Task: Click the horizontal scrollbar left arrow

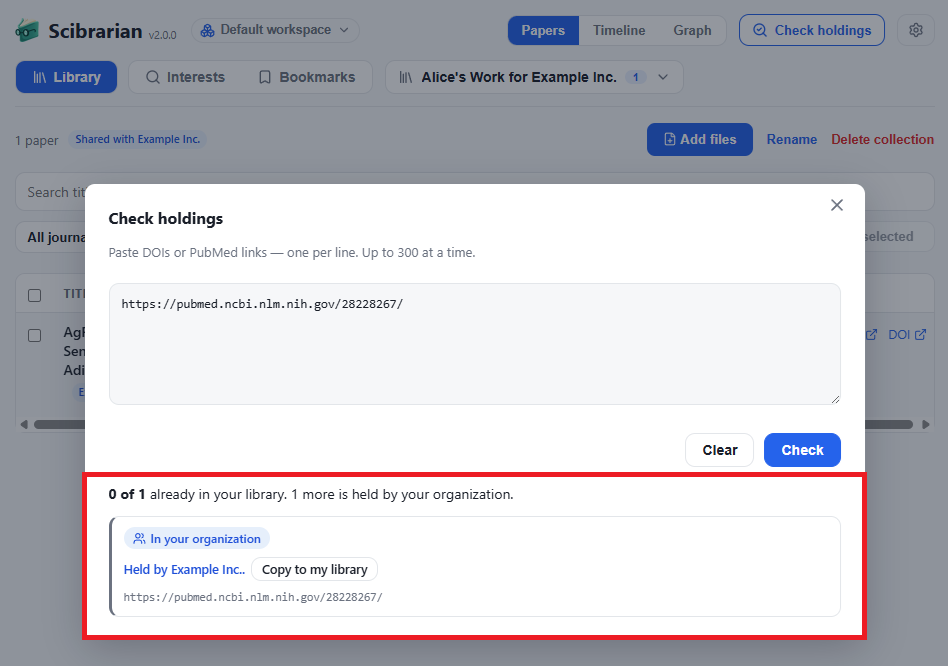Action: (24, 425)
